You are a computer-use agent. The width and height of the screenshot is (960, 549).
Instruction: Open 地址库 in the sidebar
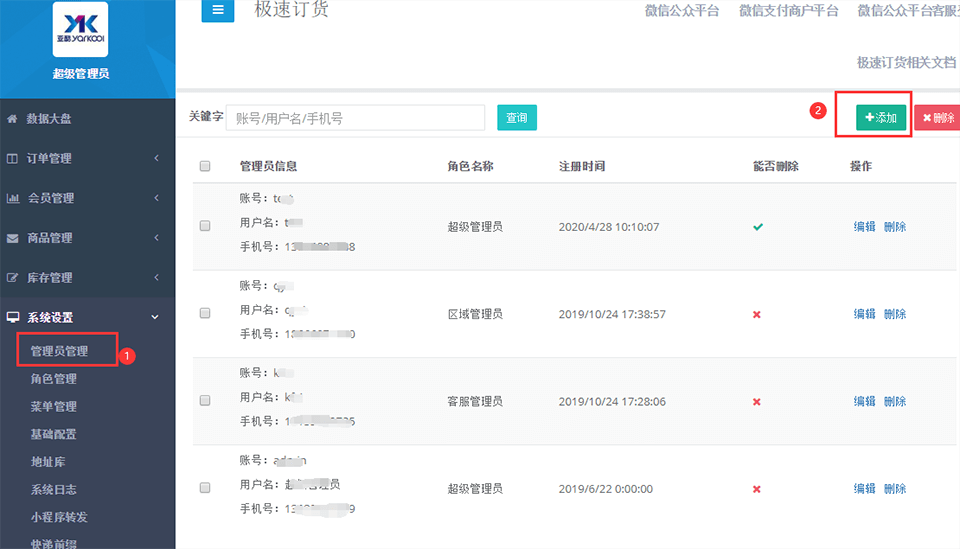coord(48,461)
